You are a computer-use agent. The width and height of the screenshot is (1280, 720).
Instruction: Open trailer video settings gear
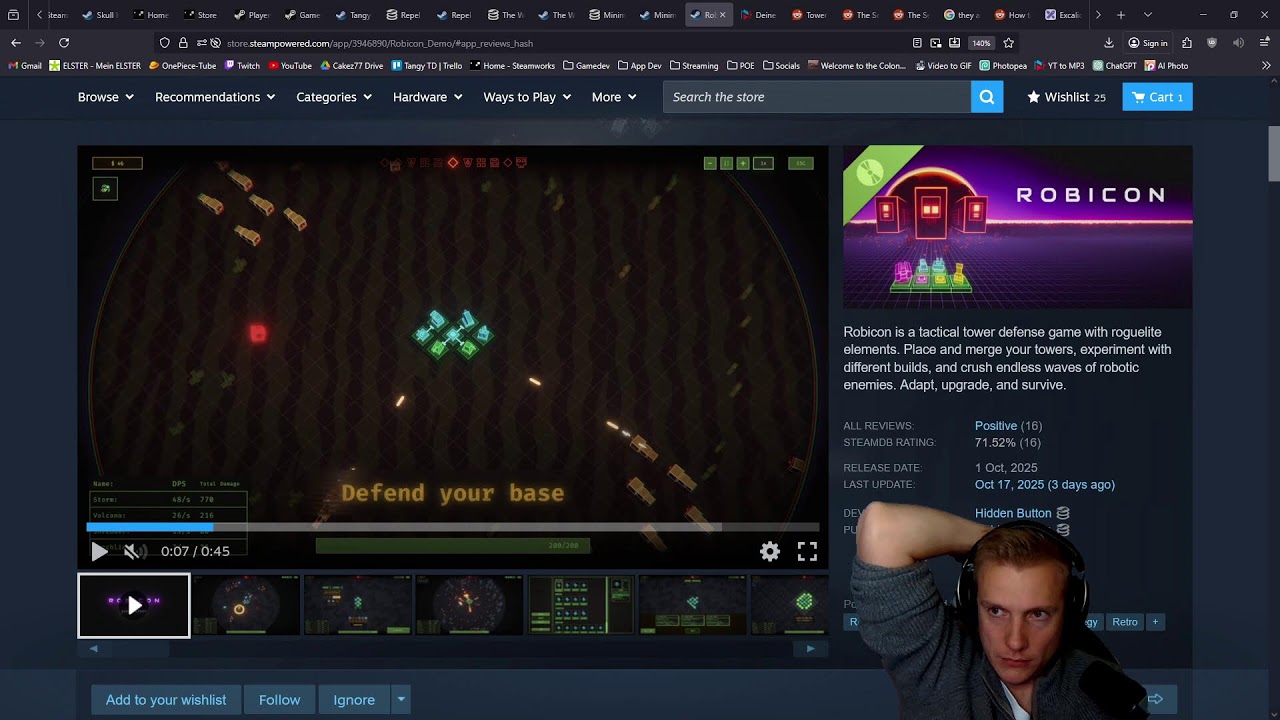click(770, 551)
